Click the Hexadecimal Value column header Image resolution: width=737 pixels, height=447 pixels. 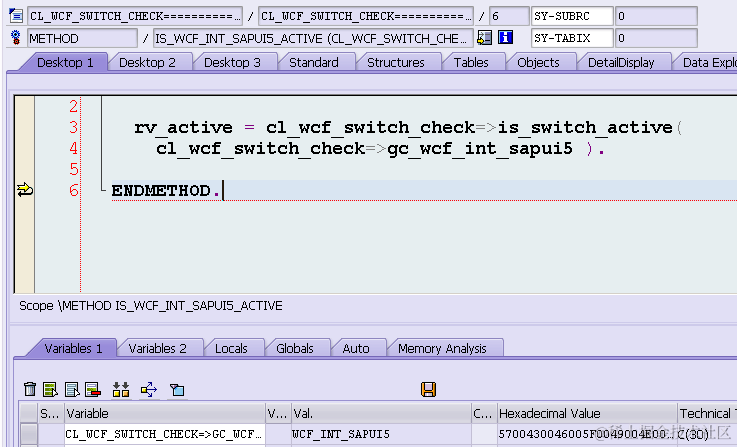(x=587, y=413)
